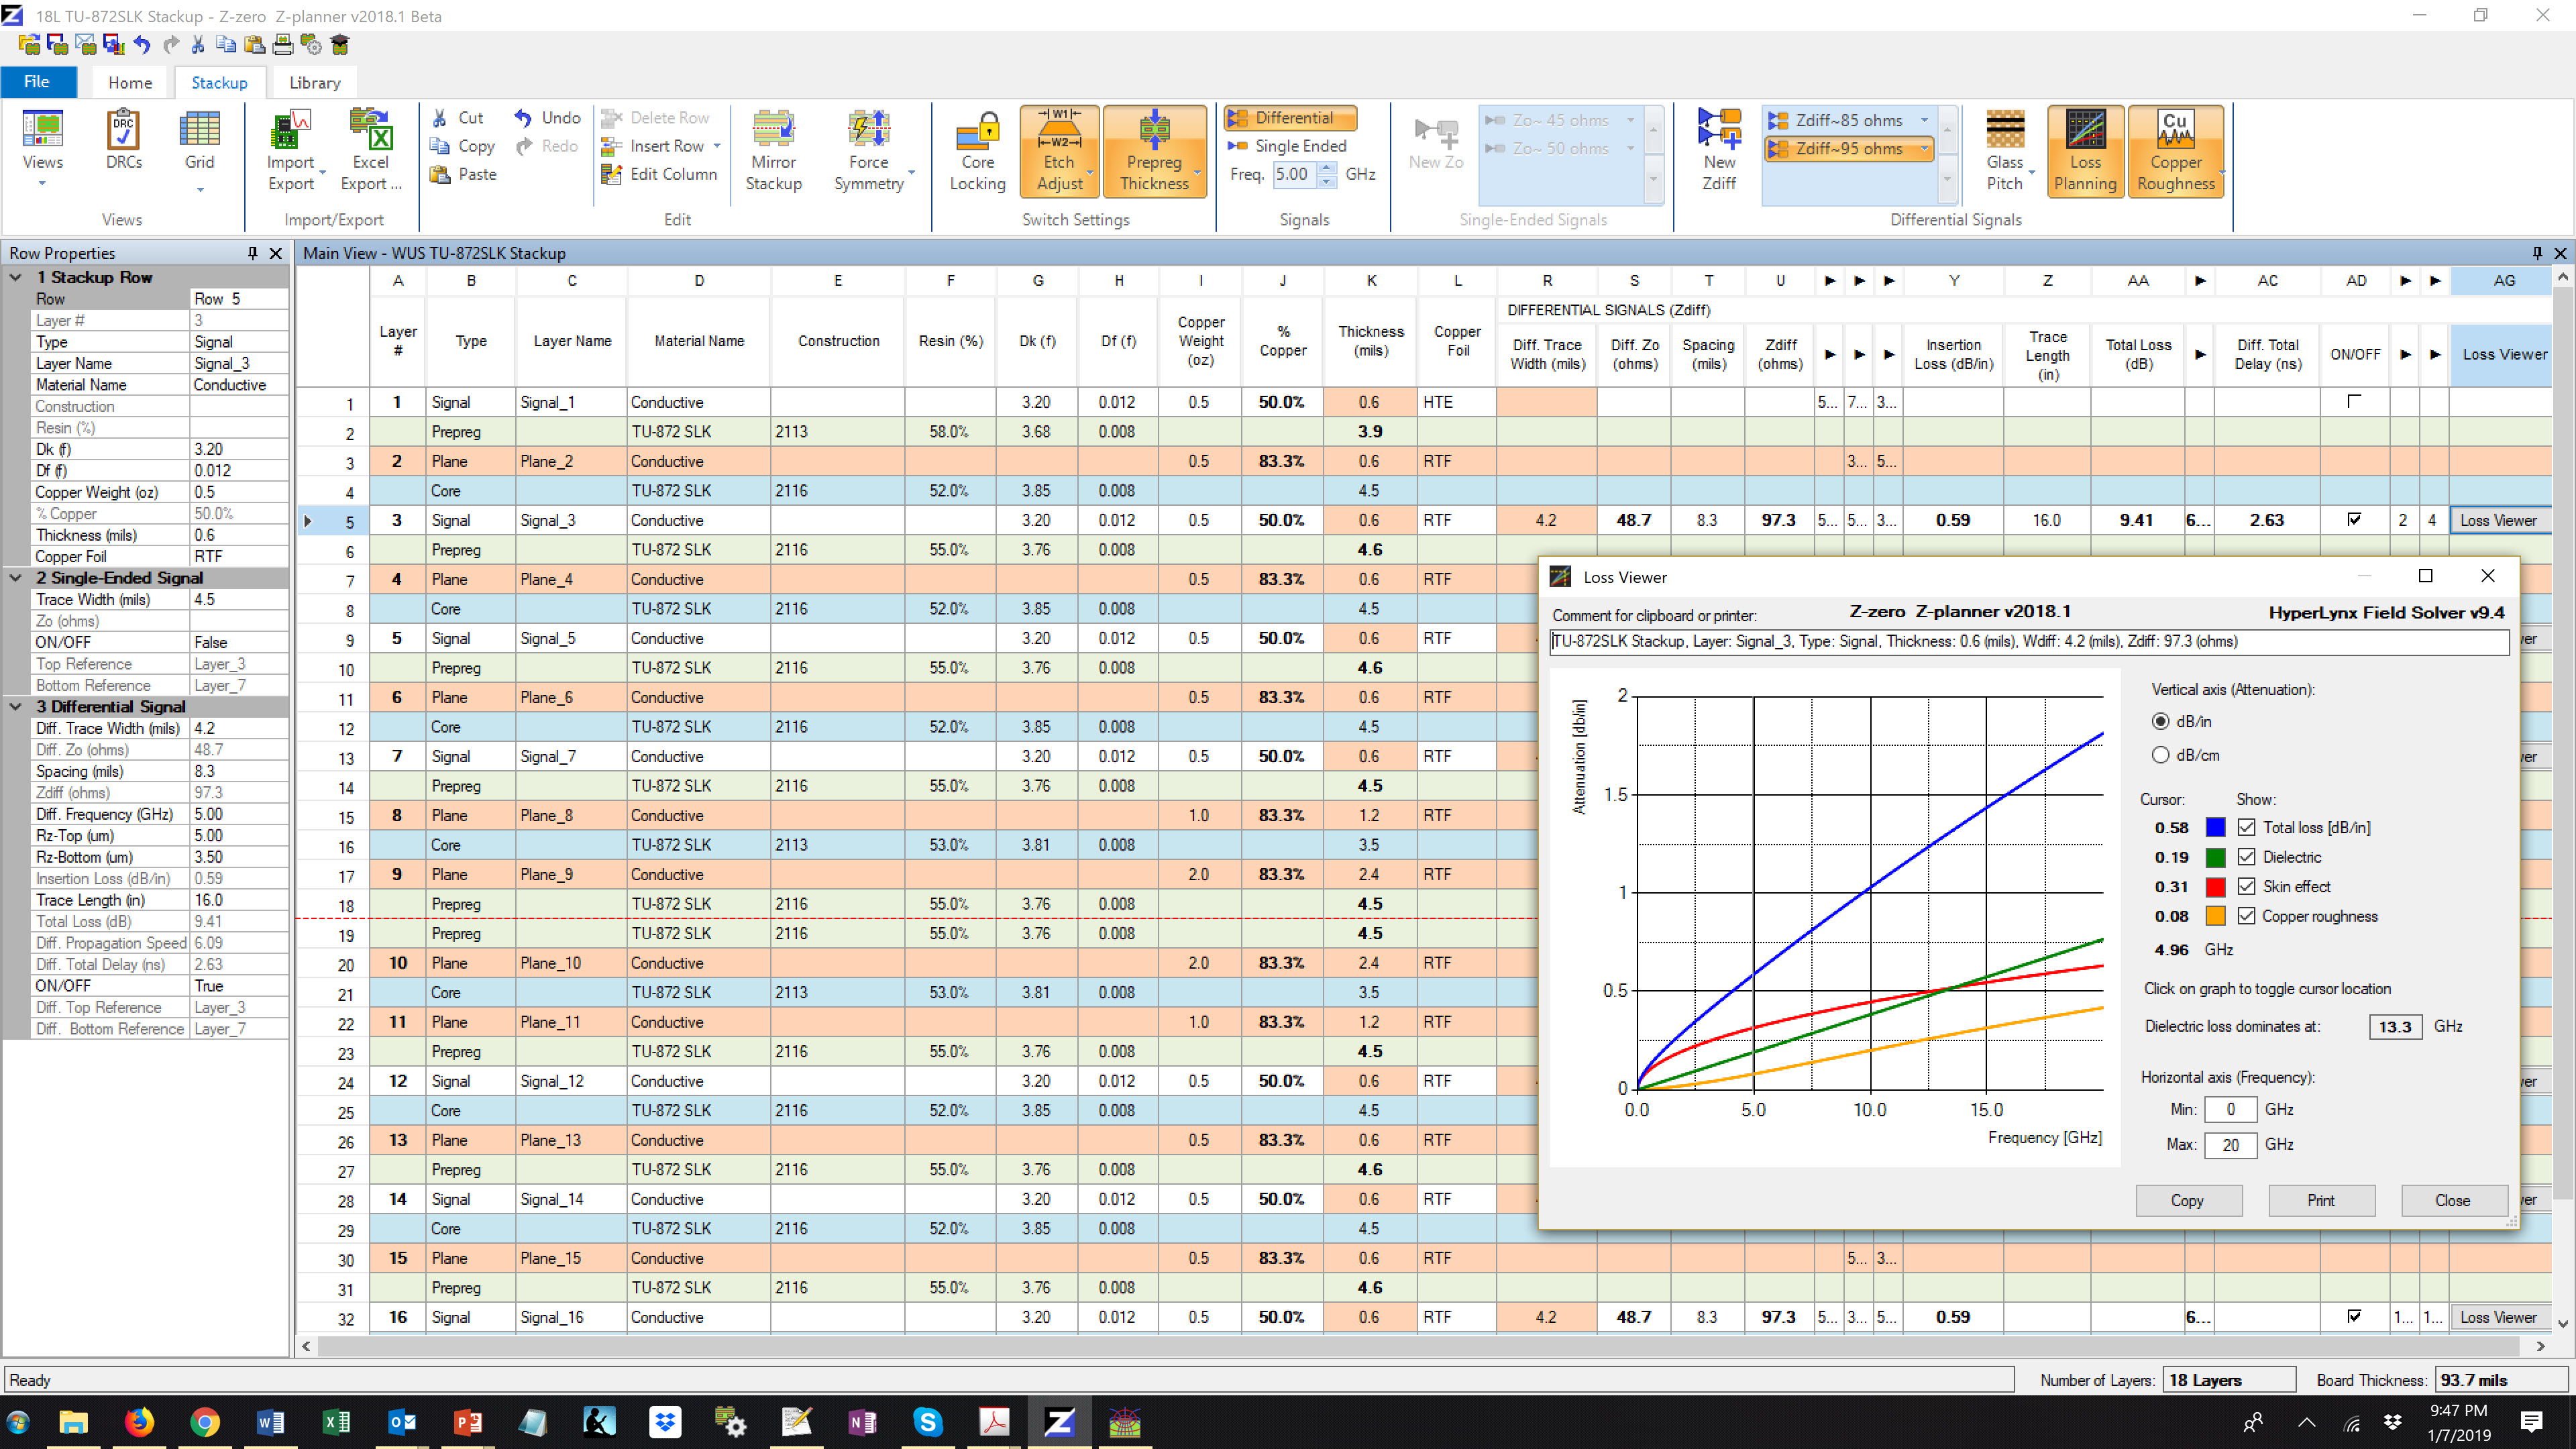Click the Etch Adjust switch icon
2576x1449 pixels.
pos(1059,150)
